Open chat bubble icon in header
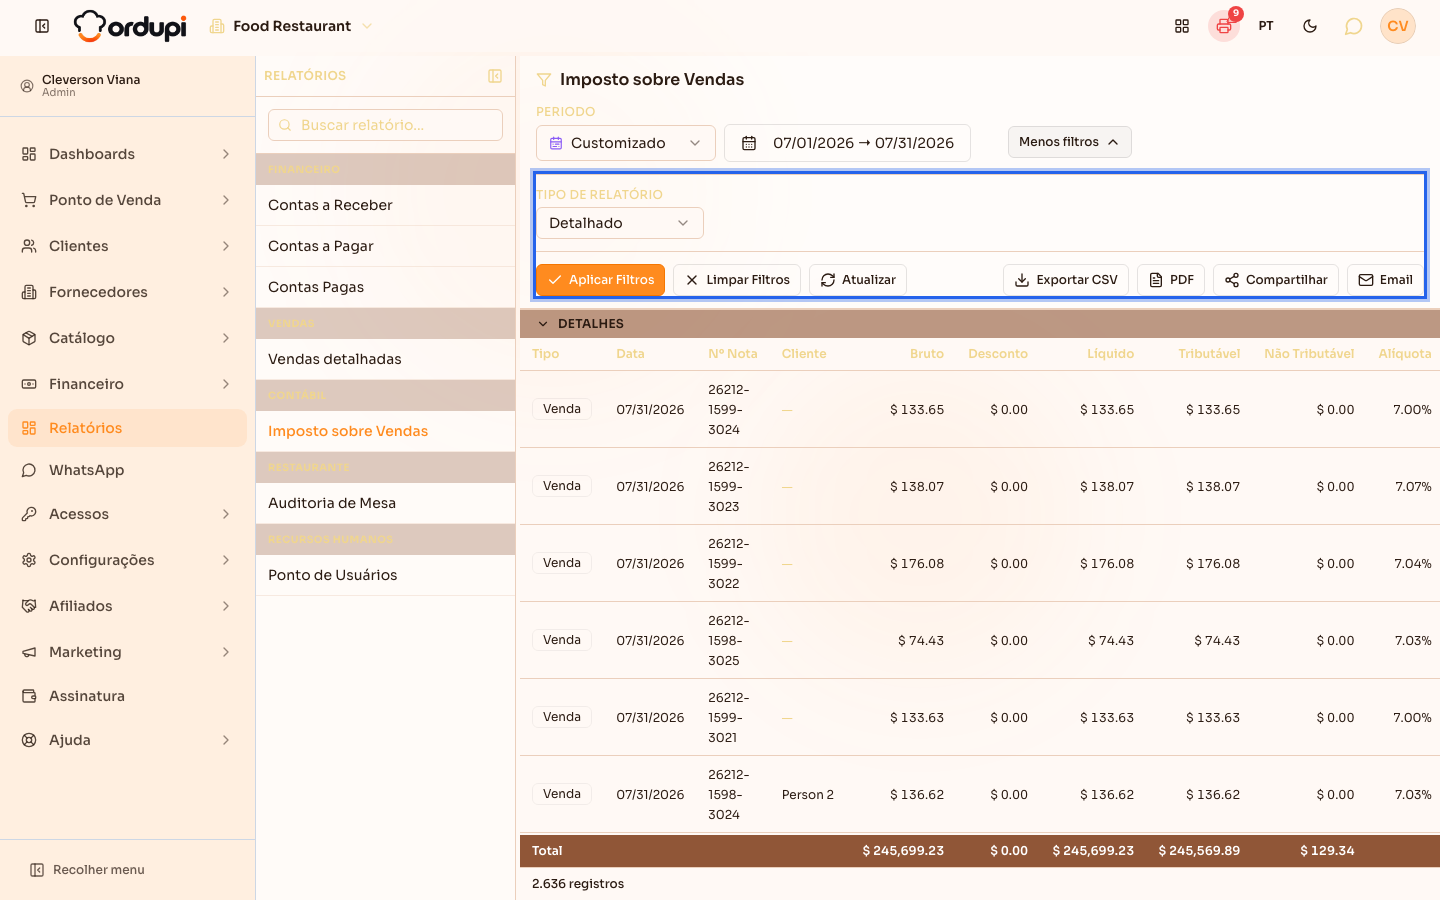Screen dimensions: 1440x900 1353,26
